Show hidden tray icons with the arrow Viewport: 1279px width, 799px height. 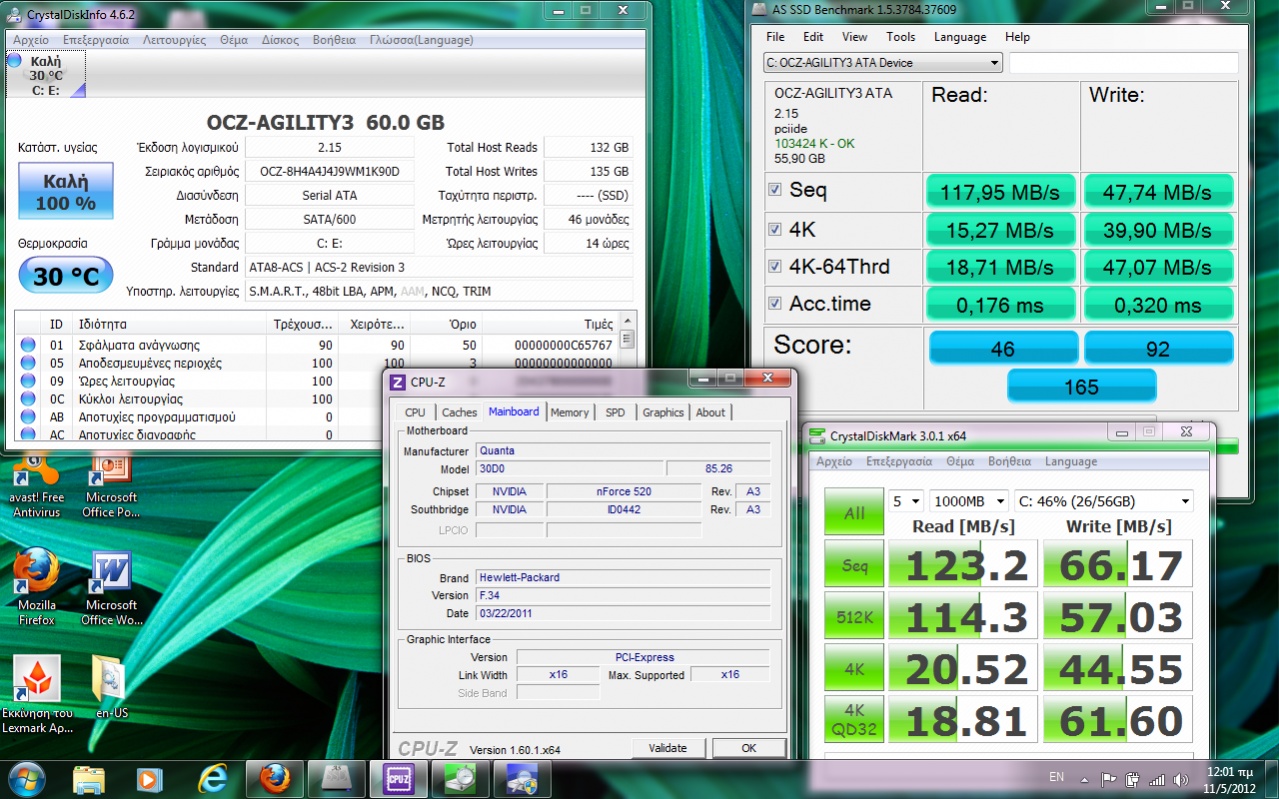pyautogui.click(x=1085, y=779)
